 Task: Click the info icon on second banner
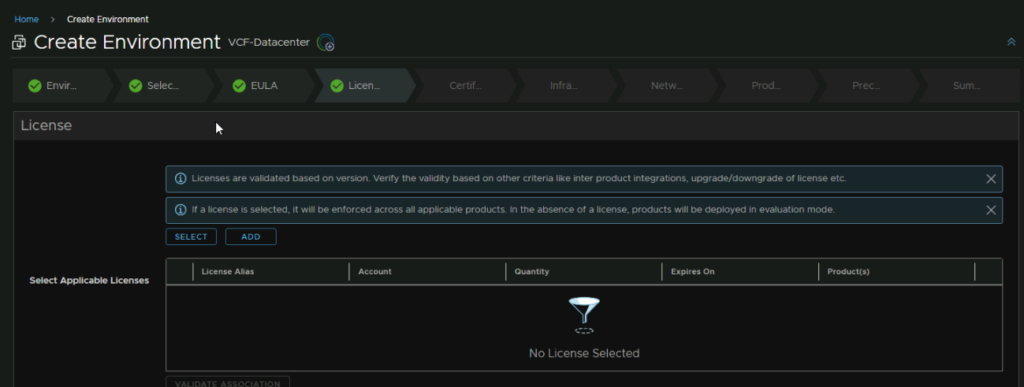click(181, 210)
